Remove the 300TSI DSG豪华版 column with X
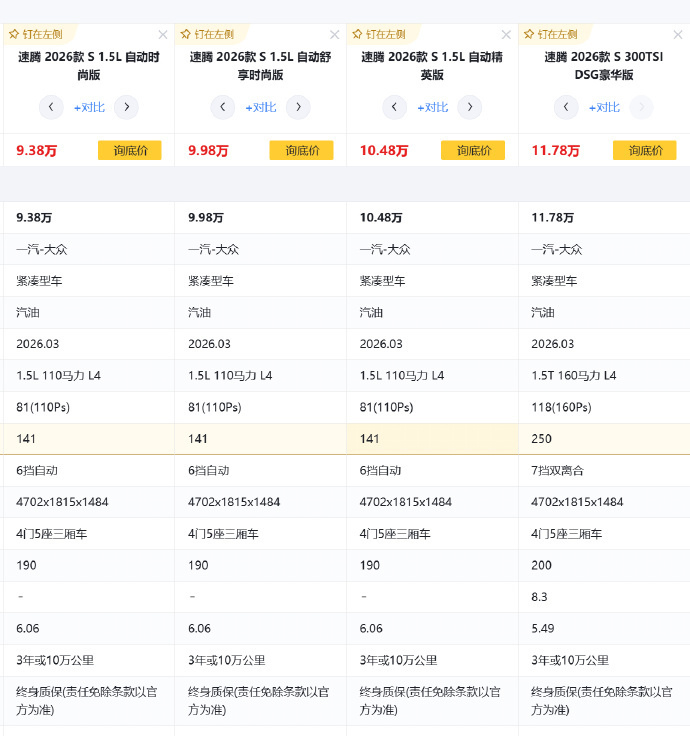 678,35
